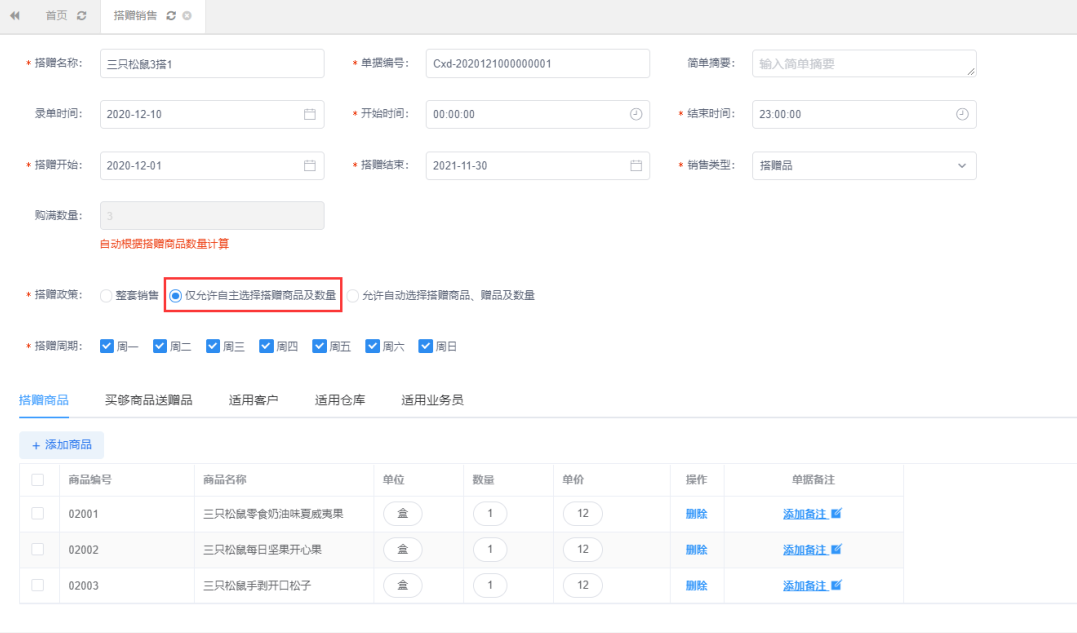This screenshot has width=1077, height=633.
Task: Open the 盒 unit selector for 02002
Action: tap(403, 549)
